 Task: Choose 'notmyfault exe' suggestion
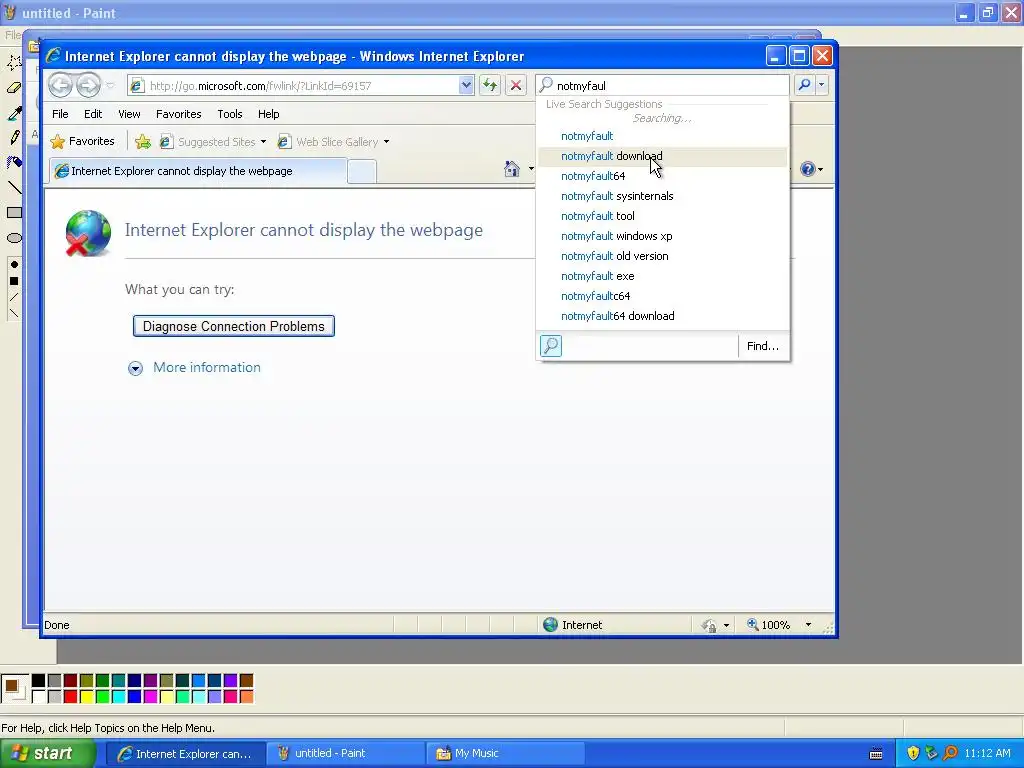(662, 276)
